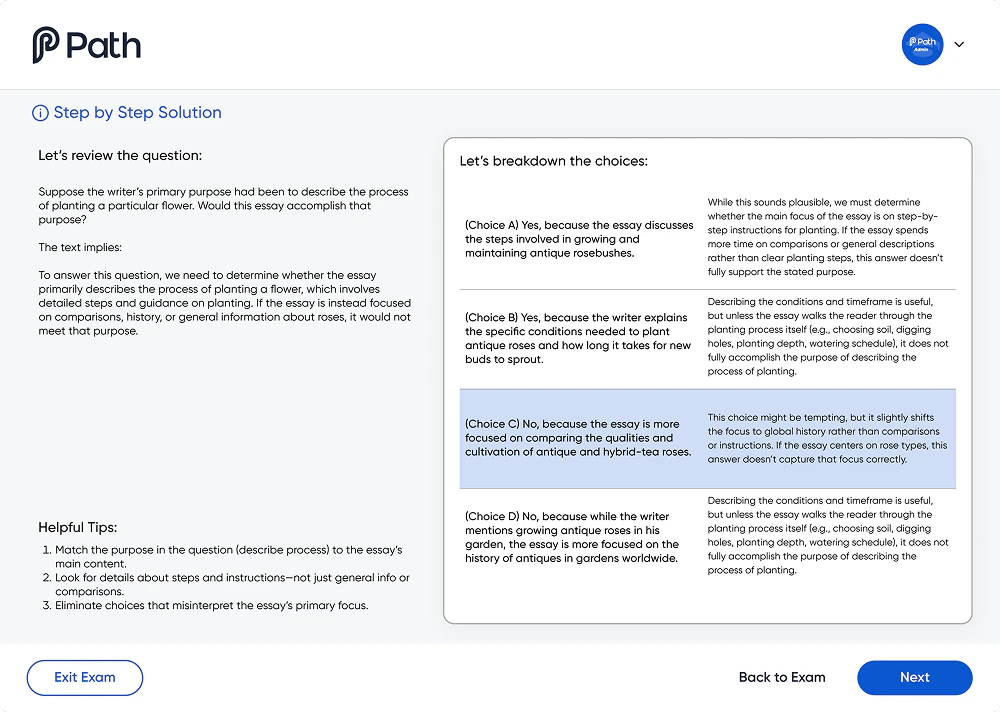This screenshot has width=1000, height=712.
Task: Click highlighted Choice C answer text
Action: coord(577,438)
